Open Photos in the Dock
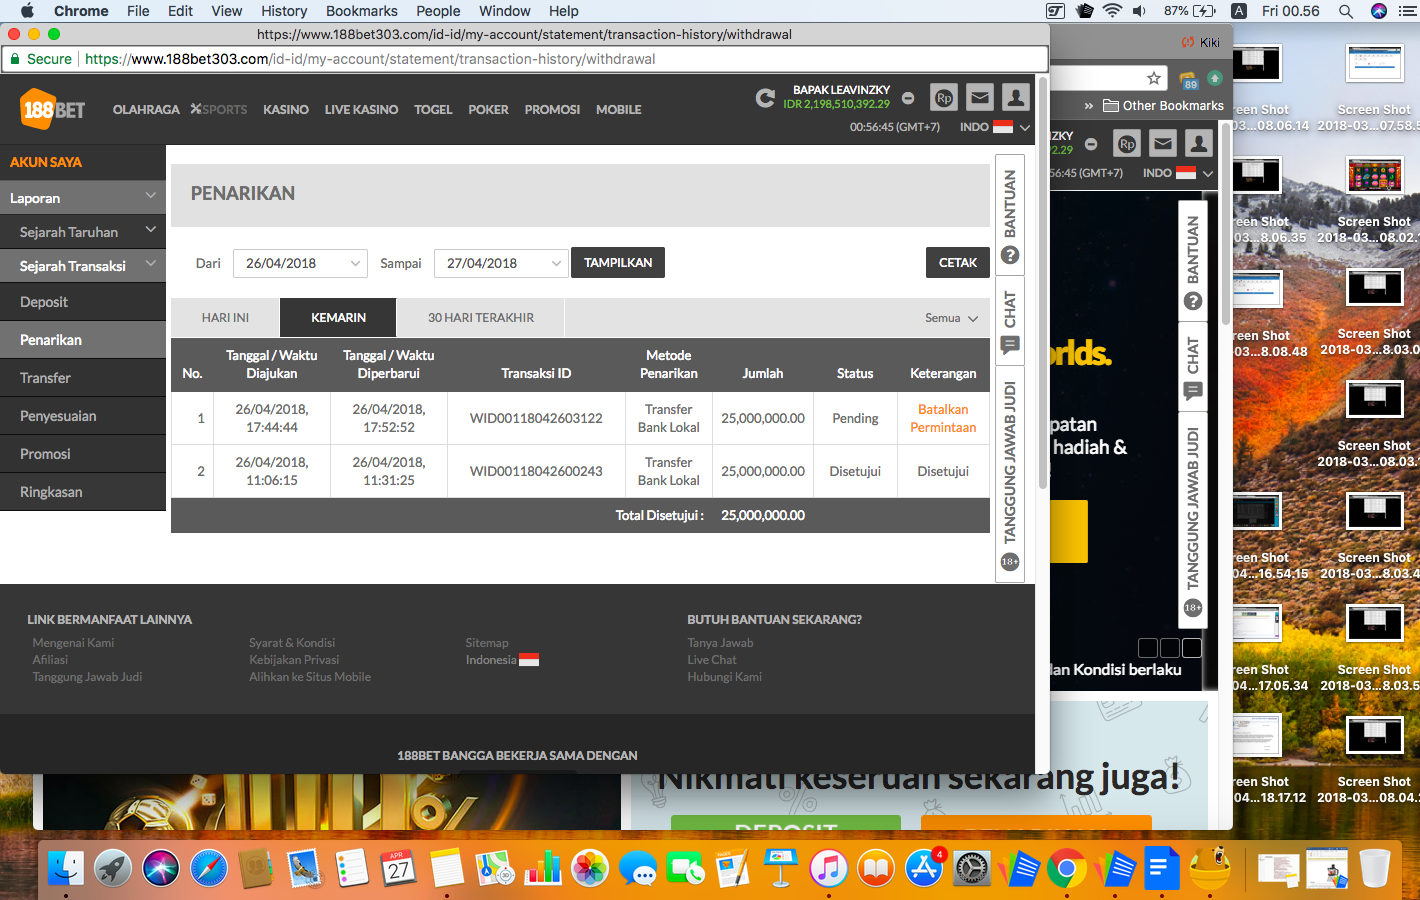The width and height of the screenshot is (1420, 900). click(x=590, y=868)
